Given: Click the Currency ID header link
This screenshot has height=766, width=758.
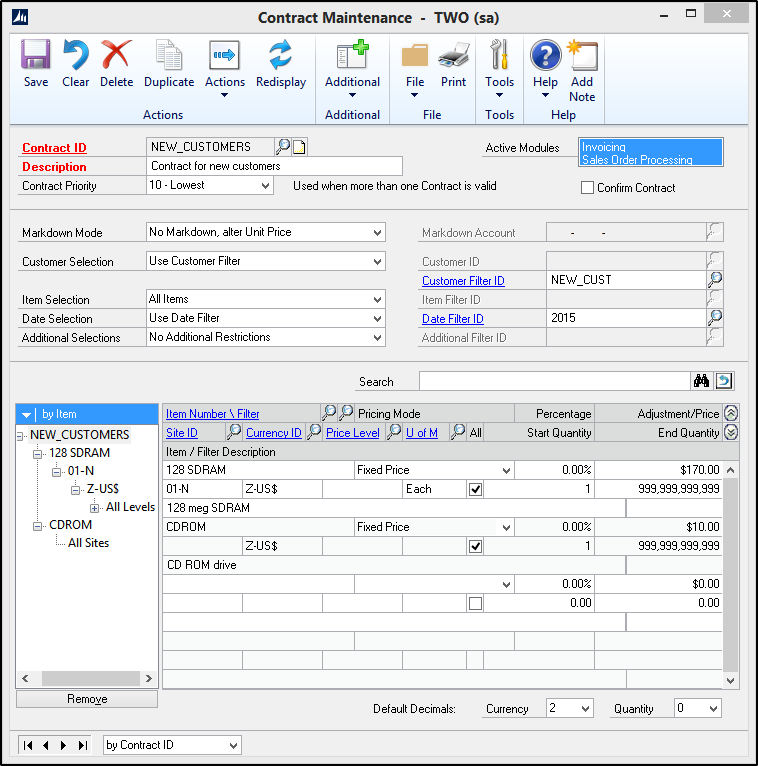Looking at the screenshot, I should 274,433.
